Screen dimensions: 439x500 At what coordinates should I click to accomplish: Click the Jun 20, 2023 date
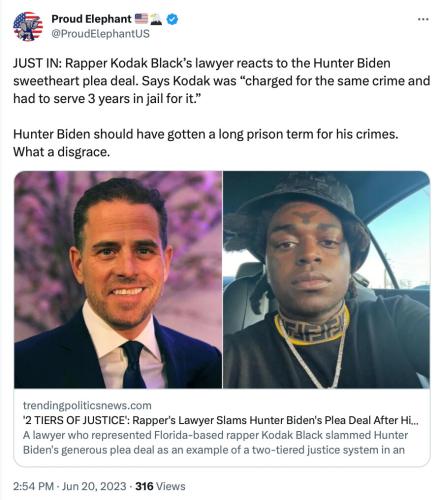click(x=94, y=486)
